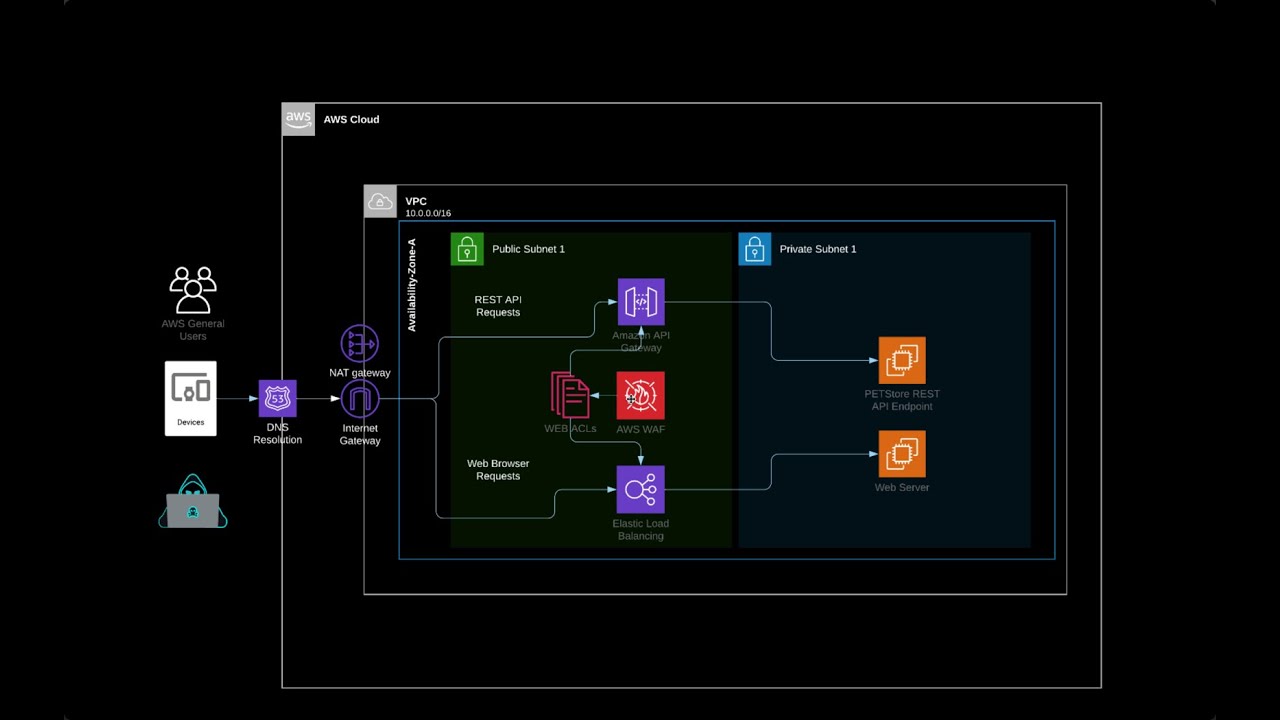This screenshot has height=720, width=1280.
Task: Click the WEB ACLs label
Action: pyautogui.click(x=570, y=428)
